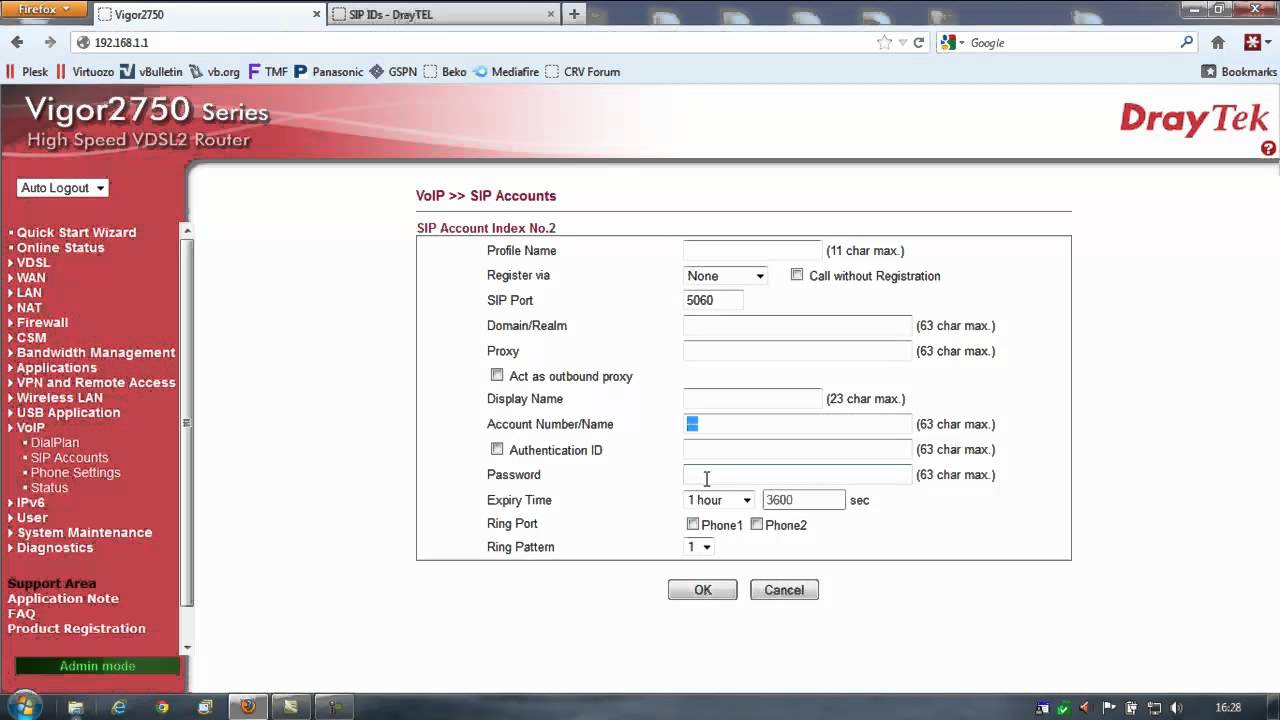Open the GSPN bookmark
1280x720 pixels.
tap(393, 72)
